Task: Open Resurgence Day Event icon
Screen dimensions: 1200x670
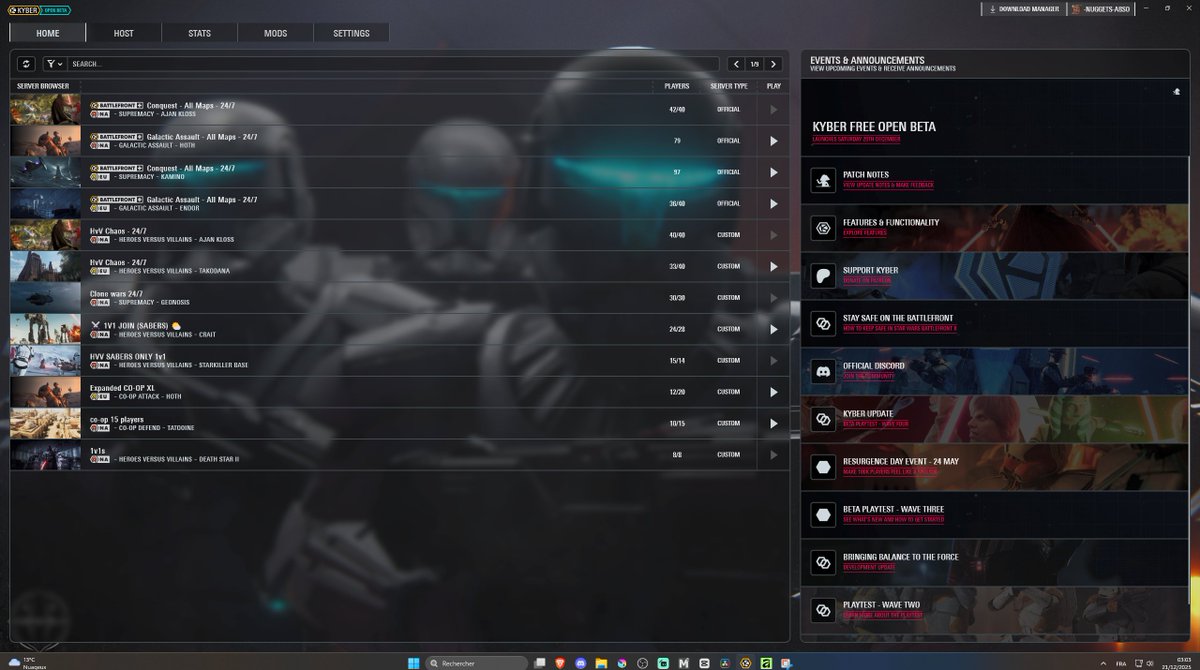Action: point(823,467)
